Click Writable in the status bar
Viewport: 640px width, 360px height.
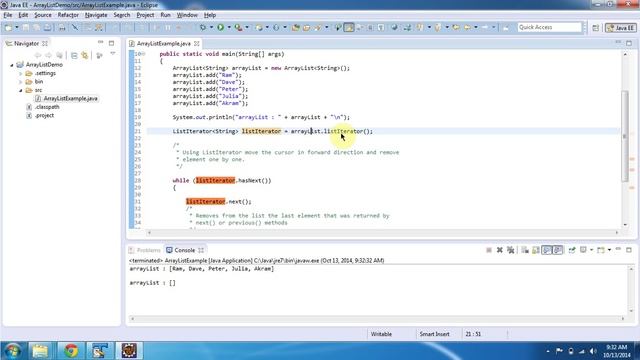(x=381, y=334)
